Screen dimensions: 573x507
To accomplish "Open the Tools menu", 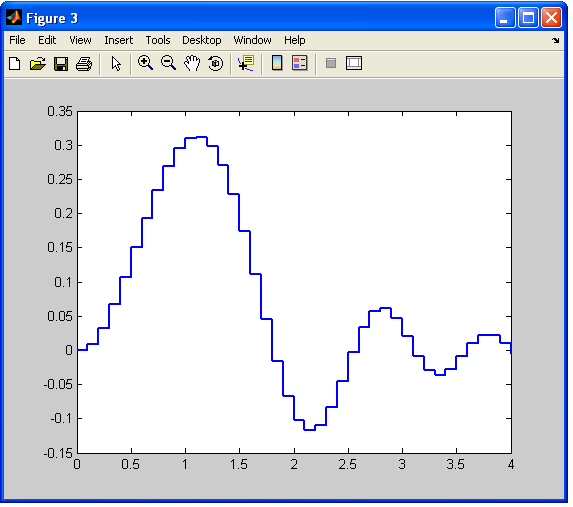I will point(158,40).
